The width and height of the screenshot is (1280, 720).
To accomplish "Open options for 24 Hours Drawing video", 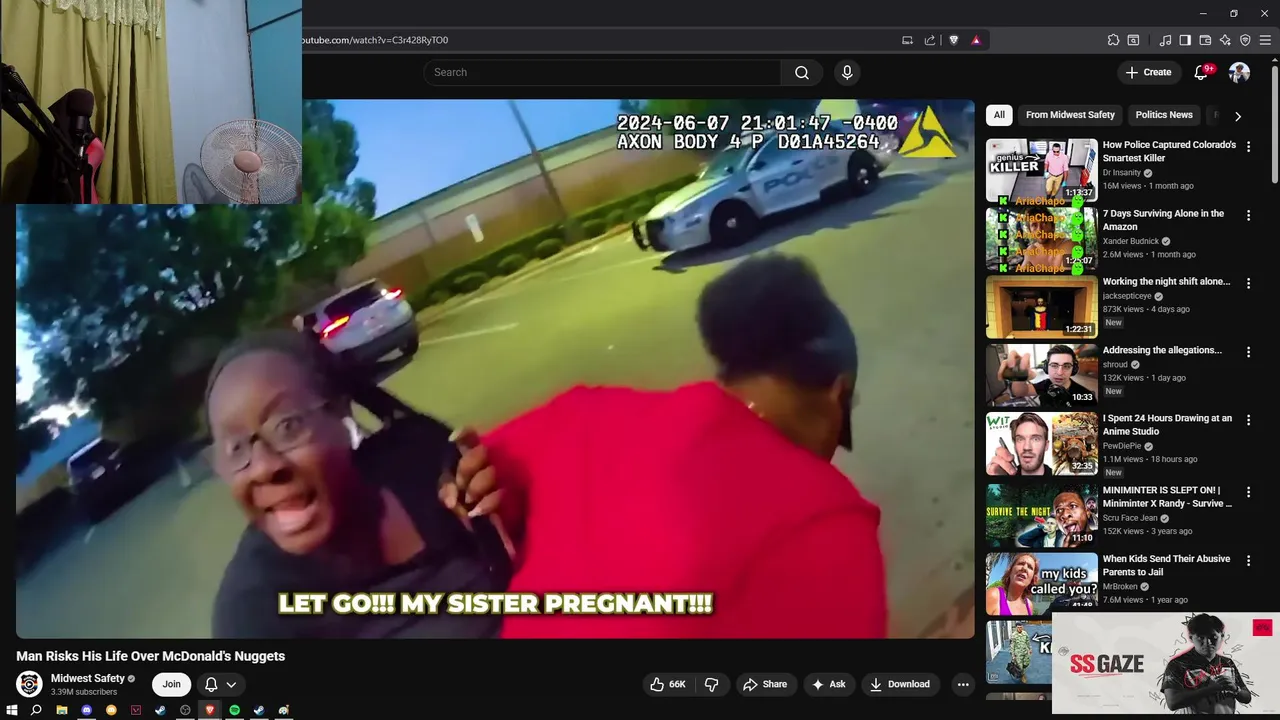I will click(1248, 421).
